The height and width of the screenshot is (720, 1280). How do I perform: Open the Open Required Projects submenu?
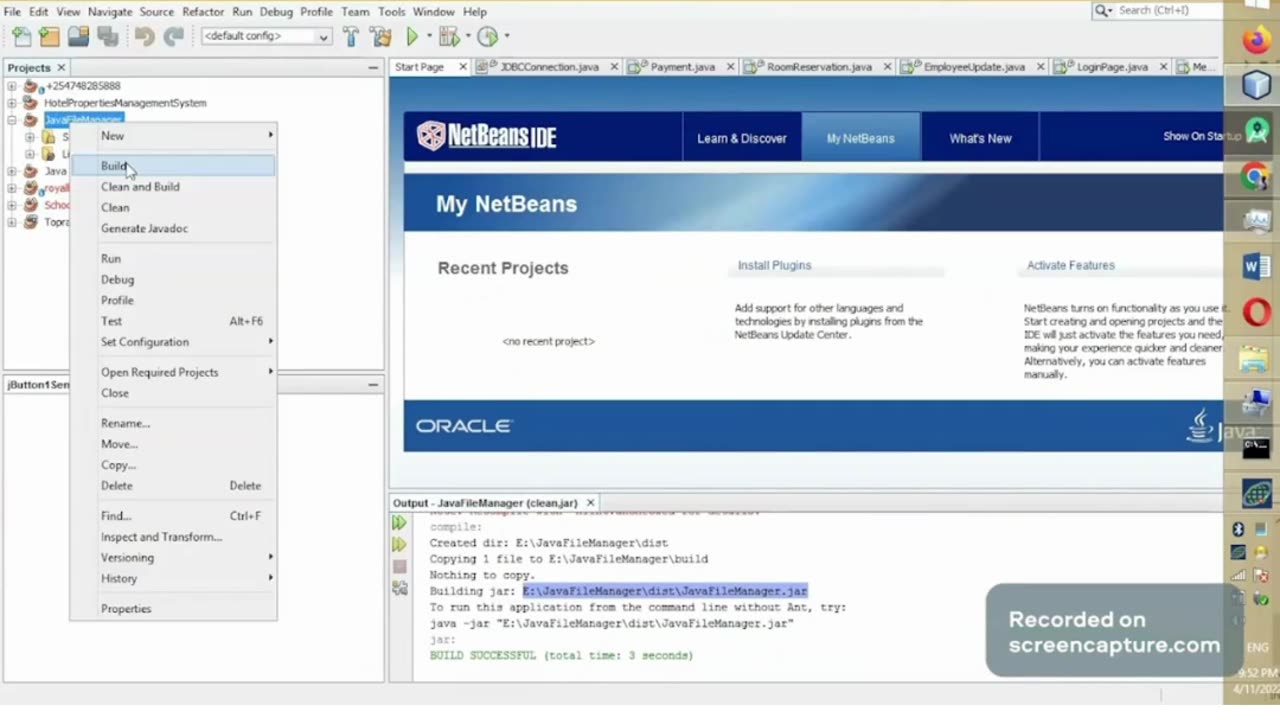coord(173,372)
